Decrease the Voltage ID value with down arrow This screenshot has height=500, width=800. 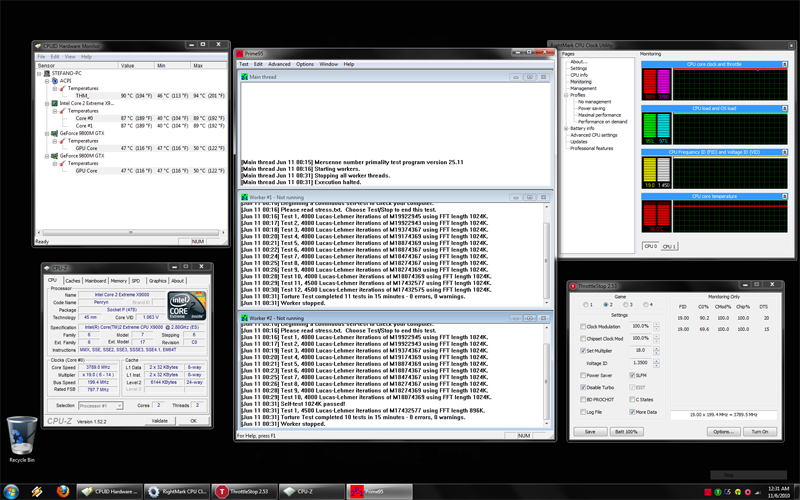coord(656,366)
